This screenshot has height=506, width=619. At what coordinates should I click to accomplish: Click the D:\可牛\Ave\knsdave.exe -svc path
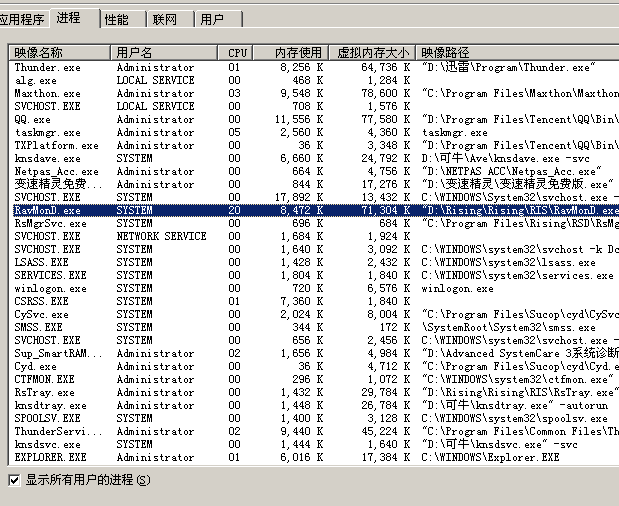(505, 158)
